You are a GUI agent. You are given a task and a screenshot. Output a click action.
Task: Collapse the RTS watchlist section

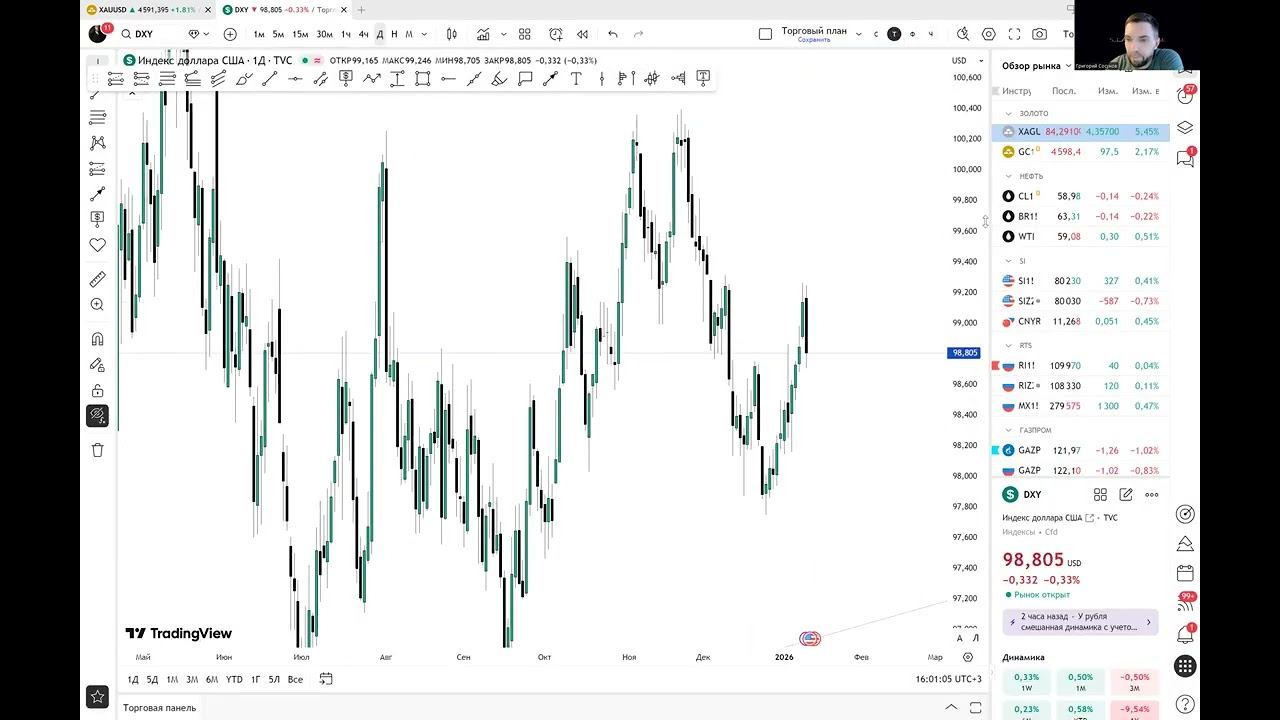pos(1009,345)
